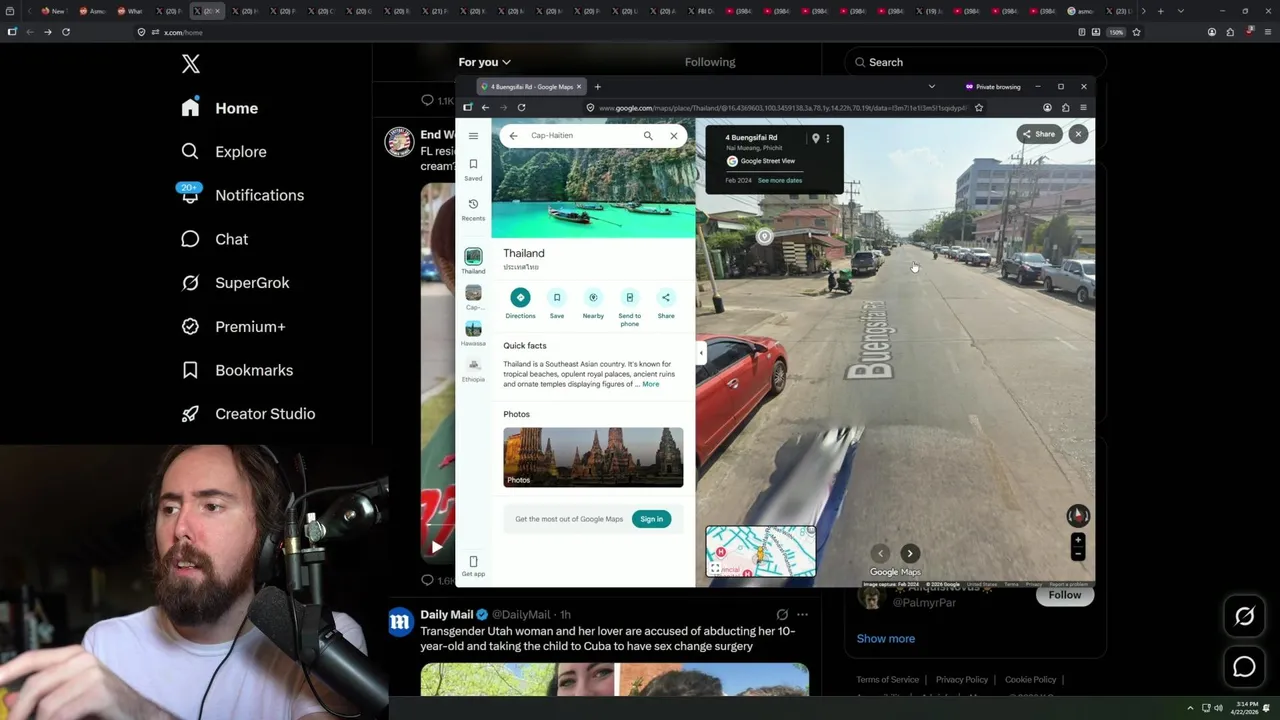The image size is (1280, 720).
Task: Click Grok icon on Daily Mail post
Action: (782, 615)
